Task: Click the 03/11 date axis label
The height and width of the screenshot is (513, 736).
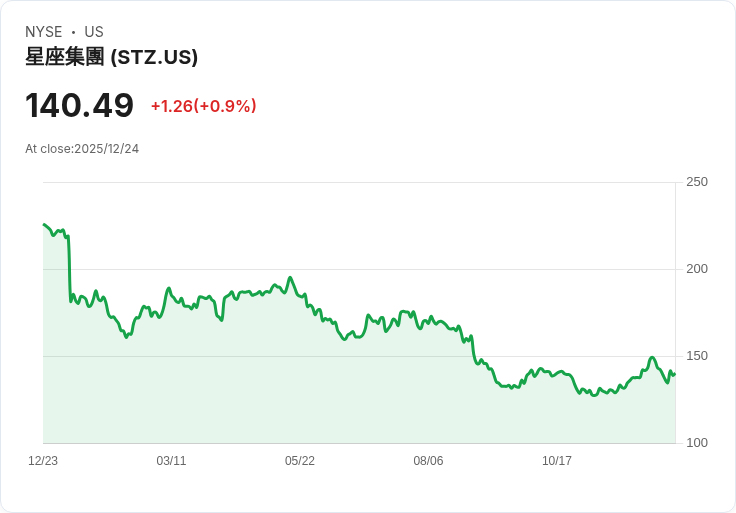Action: [x=171, y=461]
